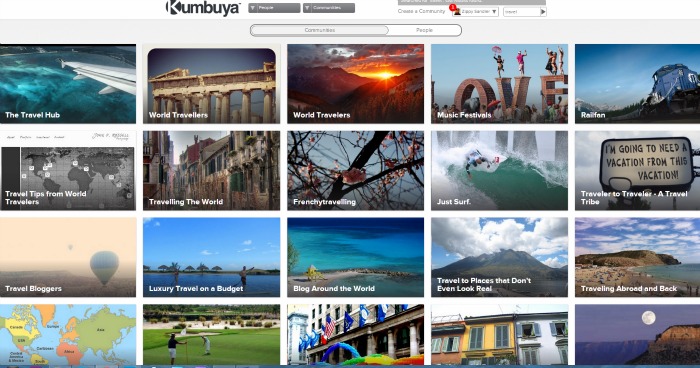Select the Railfan community tile
The width and height of the screenshot is (700, 368).
click(638, 84)
